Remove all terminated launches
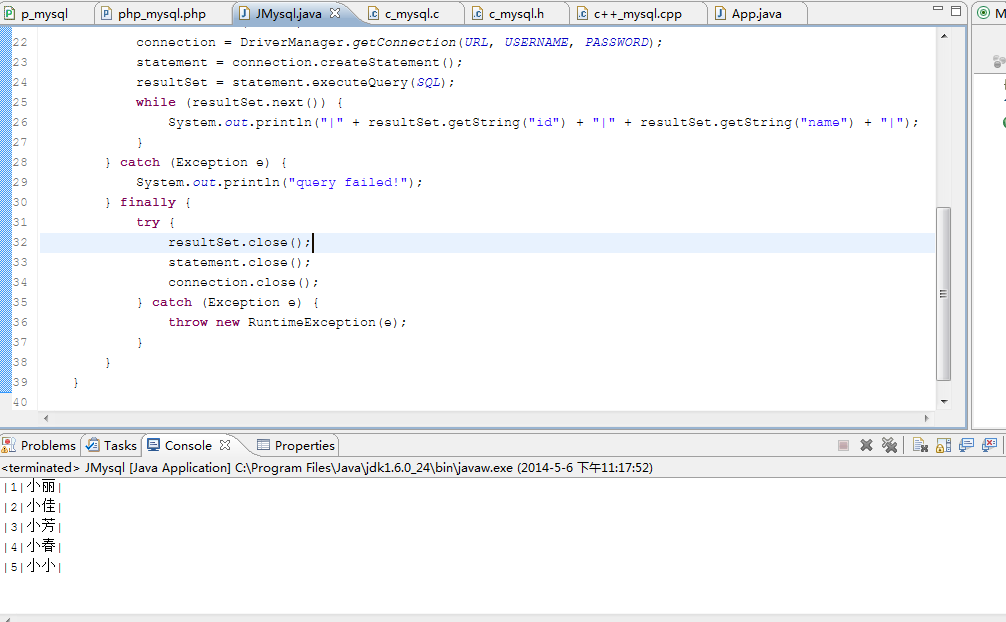The image size is (1006, 622). (x=890, y=446)
